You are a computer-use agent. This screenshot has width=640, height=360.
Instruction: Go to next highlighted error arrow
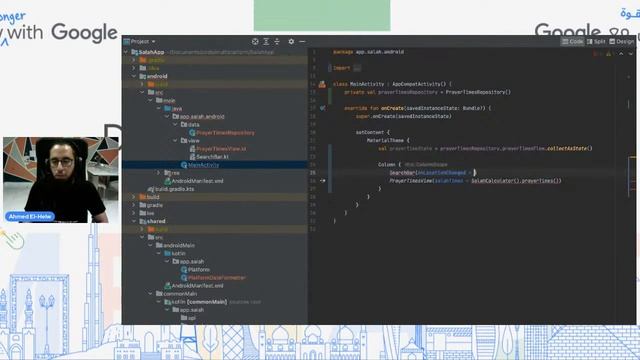click(631, 53)
